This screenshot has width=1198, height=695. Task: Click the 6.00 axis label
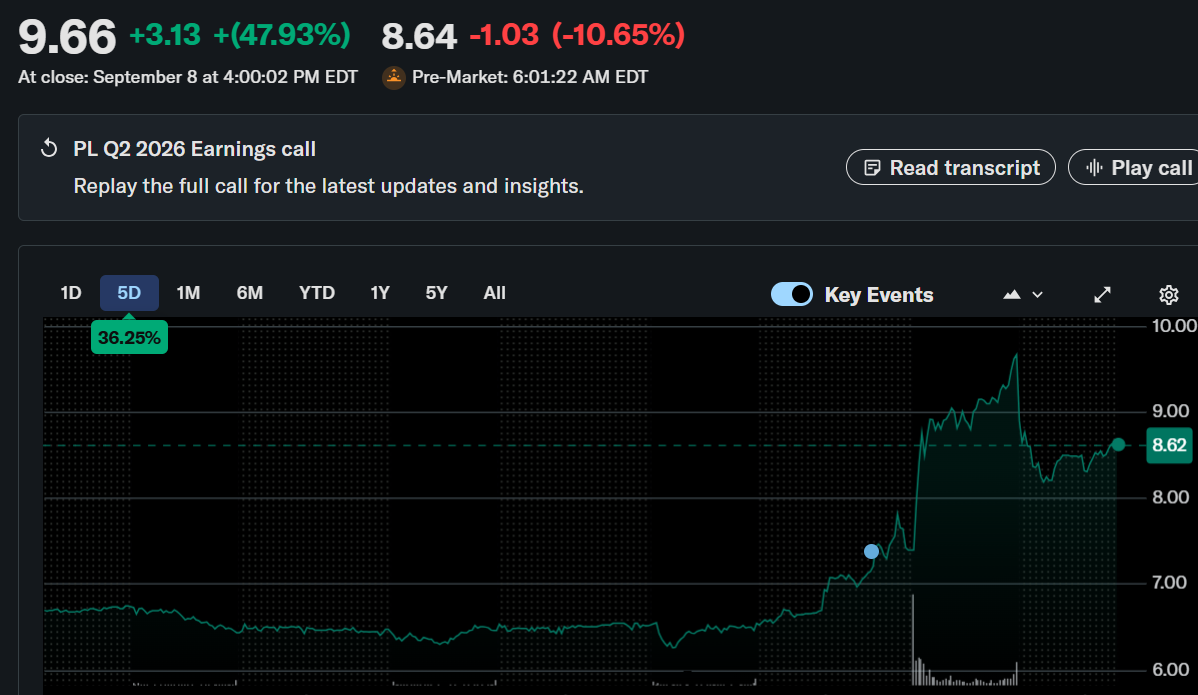coord(1170,670)
